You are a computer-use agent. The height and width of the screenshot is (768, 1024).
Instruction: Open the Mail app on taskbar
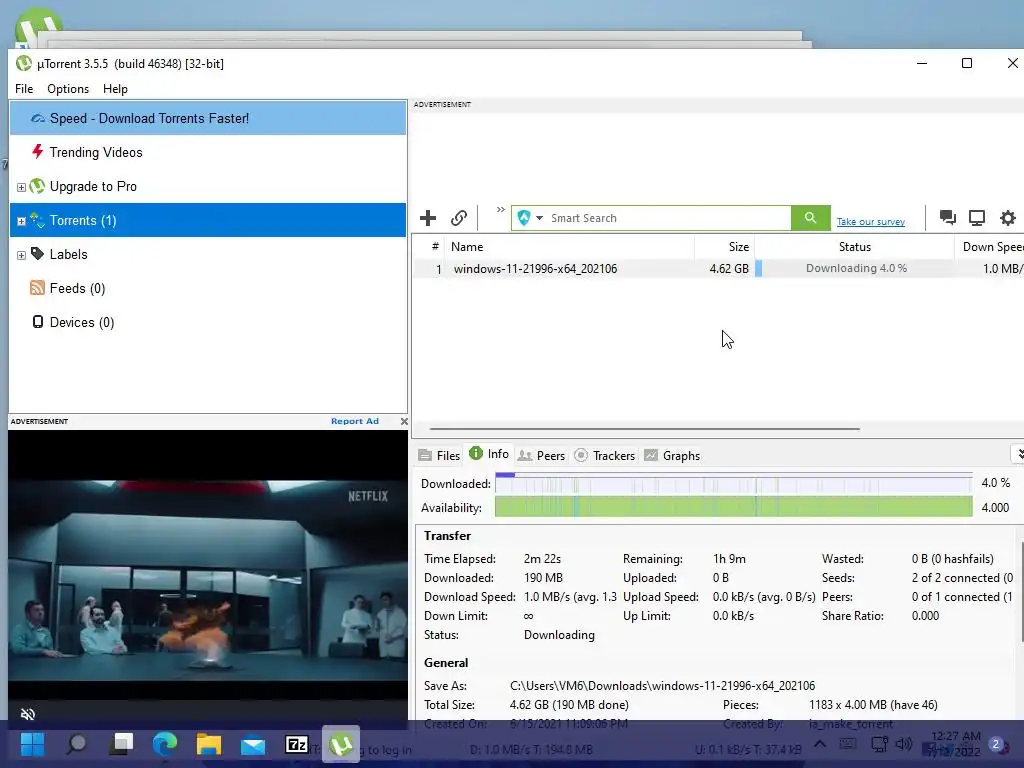(253, 744)
